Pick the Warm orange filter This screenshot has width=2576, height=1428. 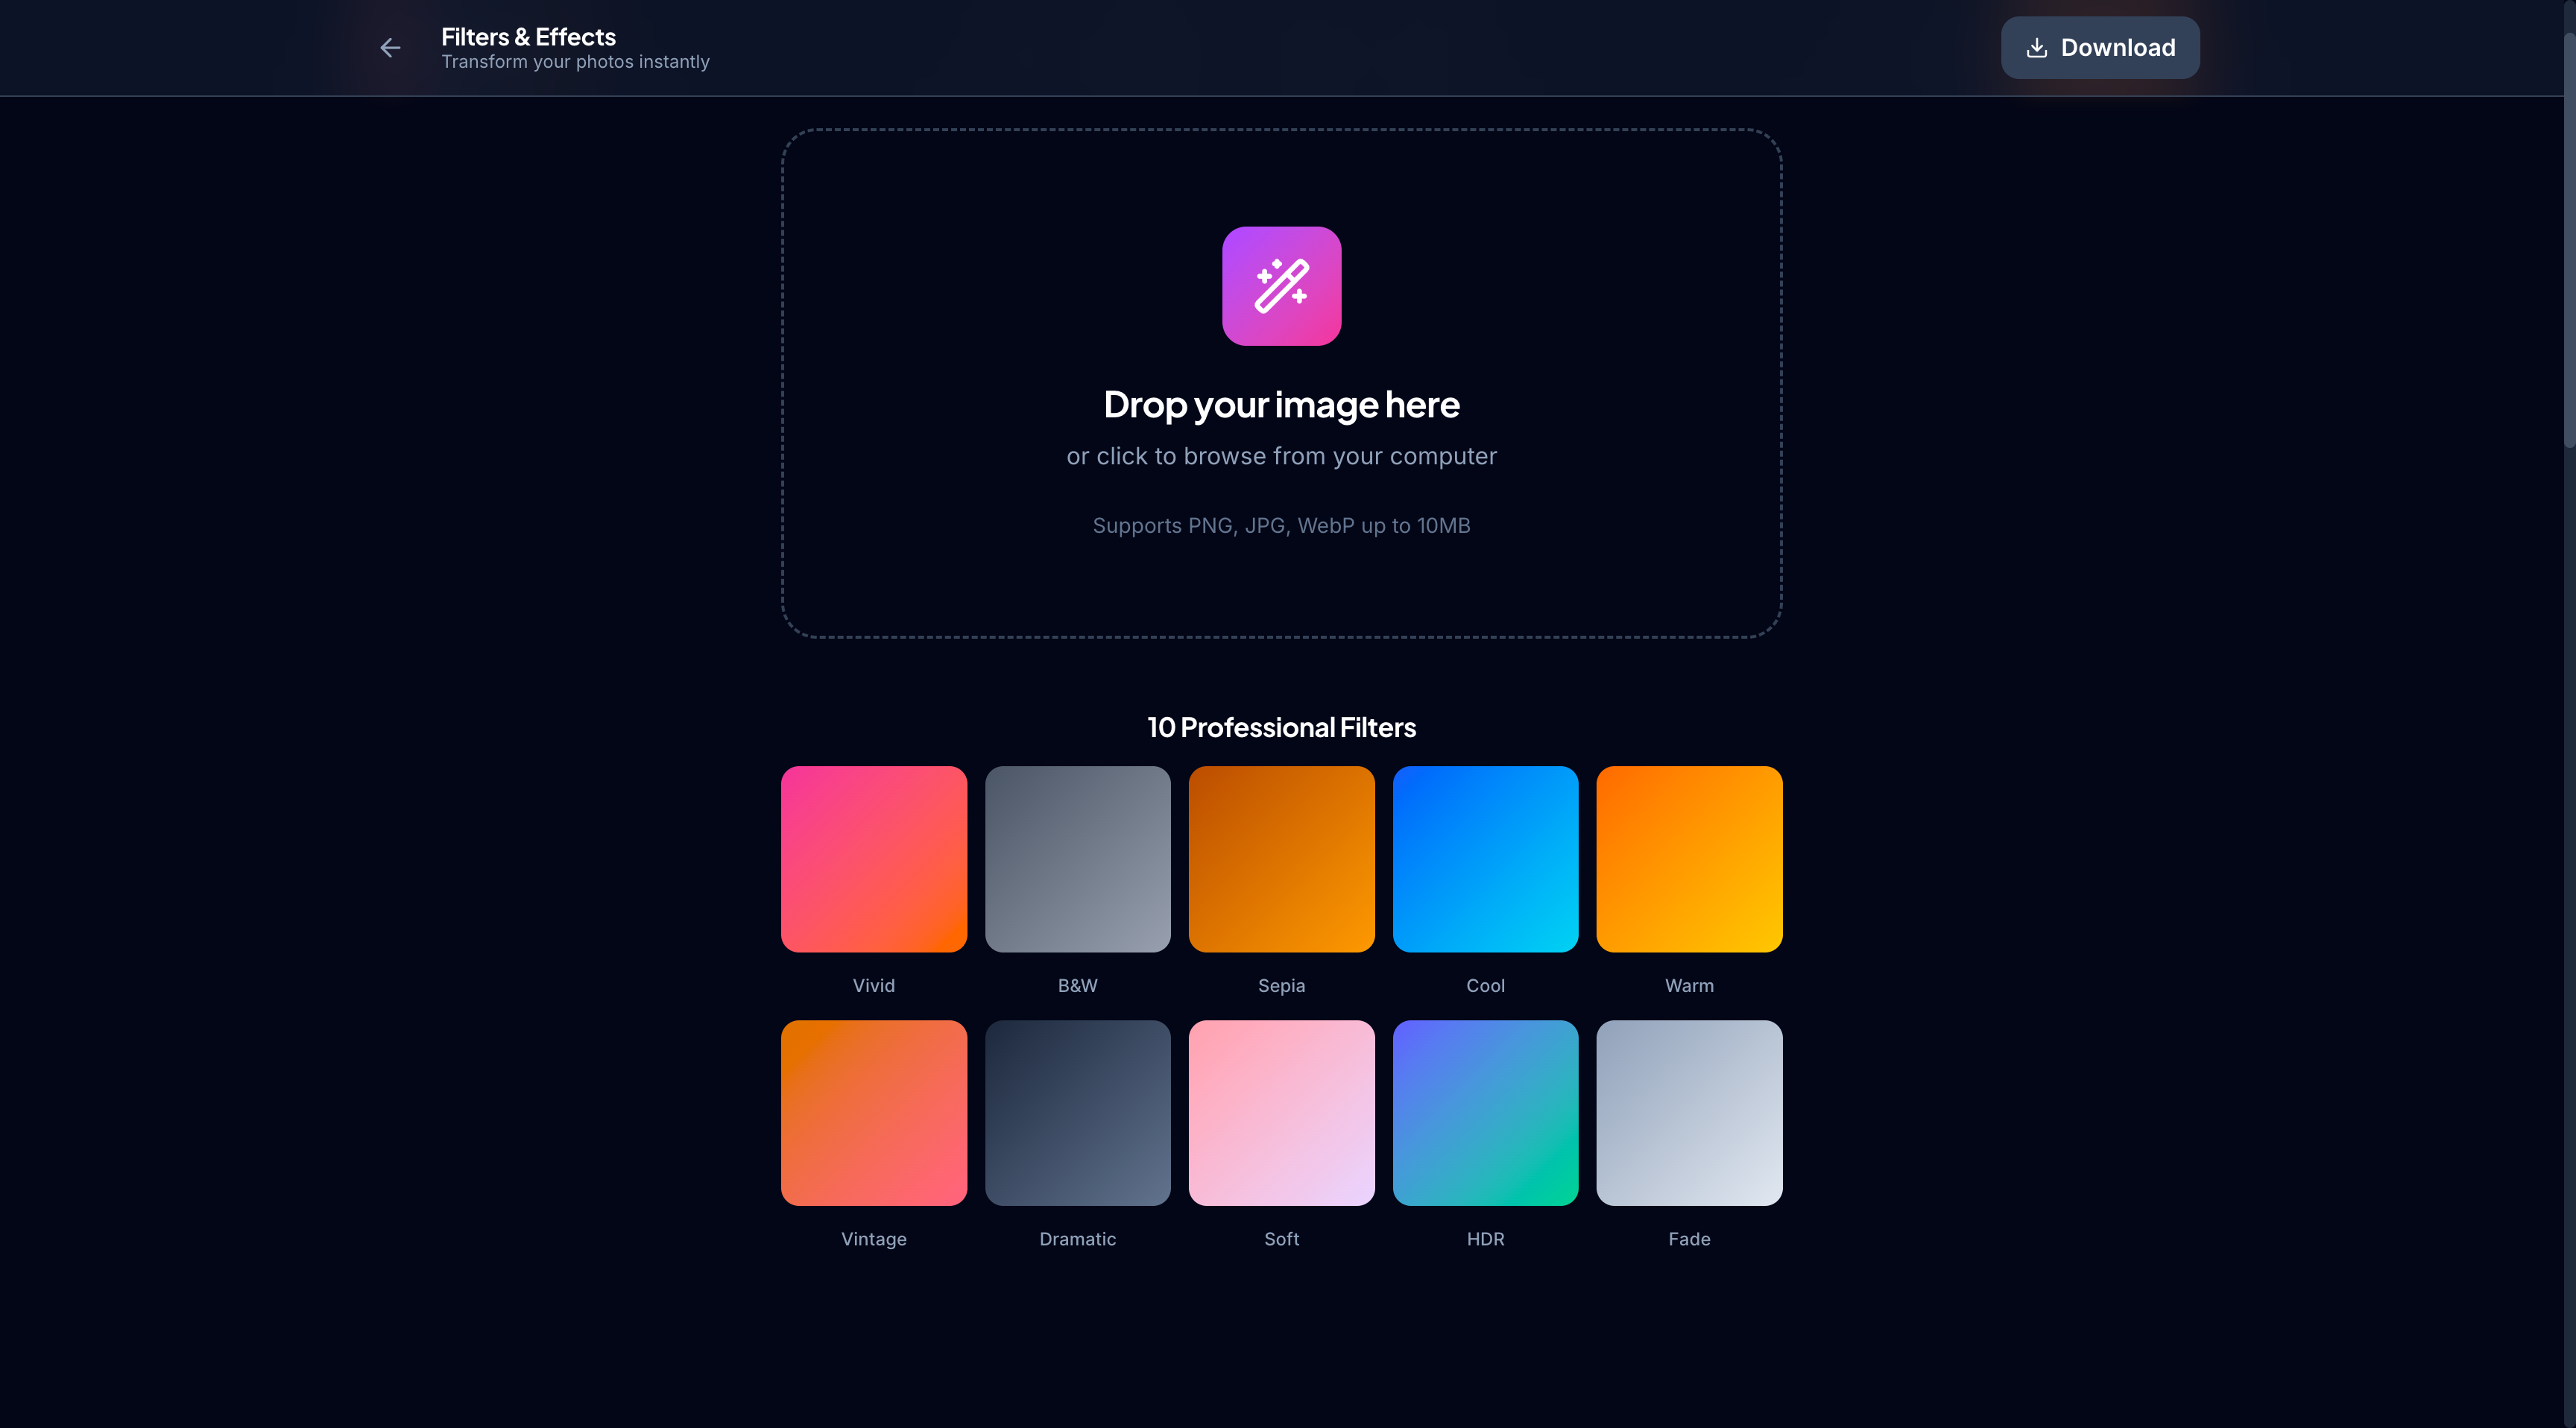click(1689, 859)
